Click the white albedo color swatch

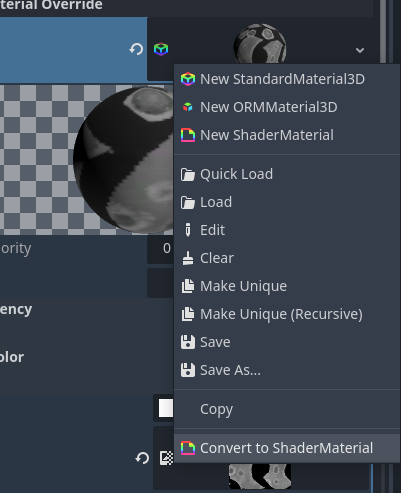pos(166,408)
